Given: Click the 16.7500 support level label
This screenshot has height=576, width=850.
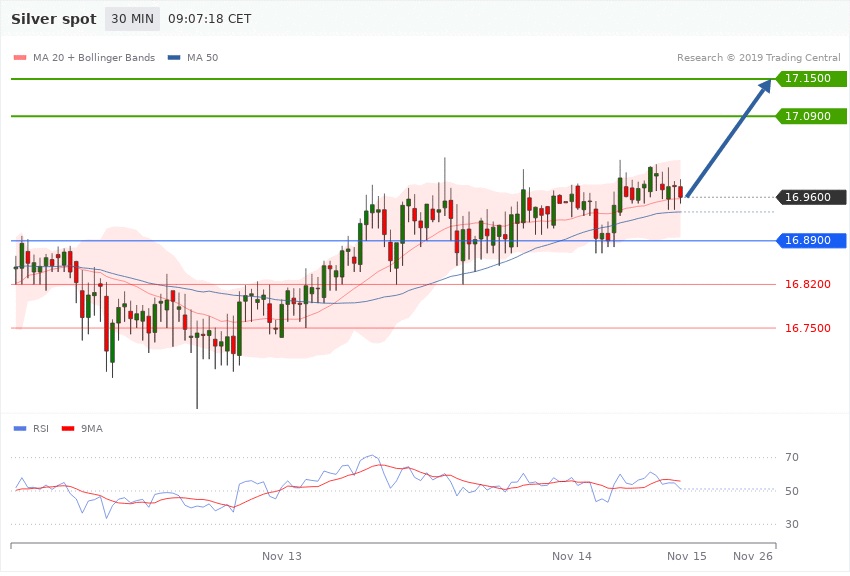Looking at the screenshot, I should pyautogui.click(x=807, y=328).
